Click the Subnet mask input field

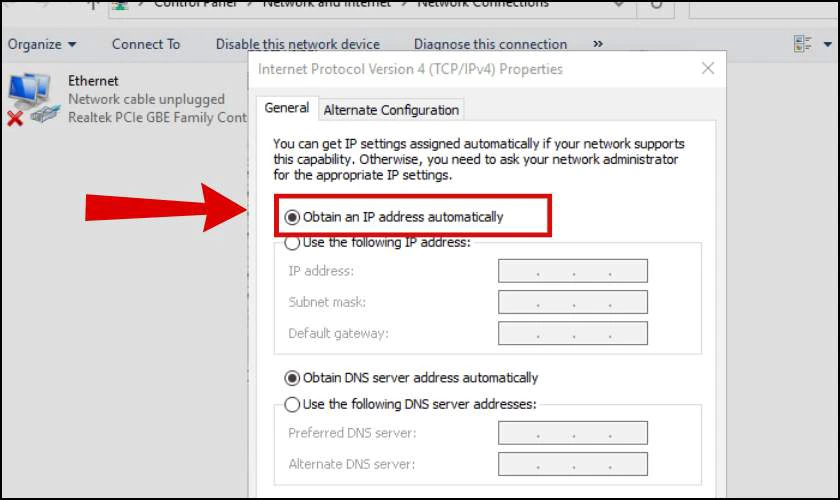tap(573, 302)
